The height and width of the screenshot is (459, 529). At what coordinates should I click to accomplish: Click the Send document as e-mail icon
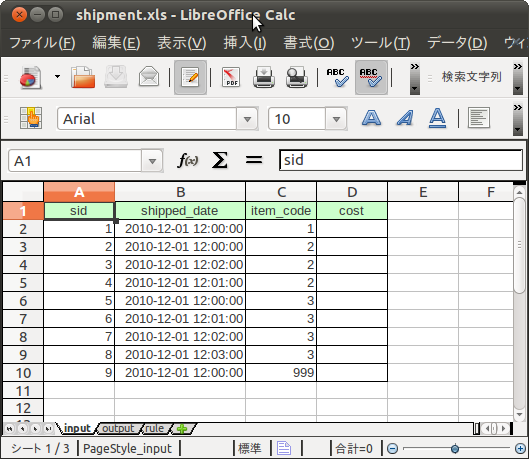point(149,77)
